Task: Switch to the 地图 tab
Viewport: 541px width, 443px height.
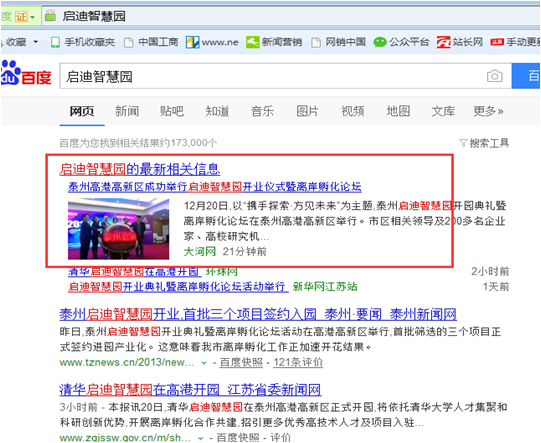Action: [x=398, y=111]
